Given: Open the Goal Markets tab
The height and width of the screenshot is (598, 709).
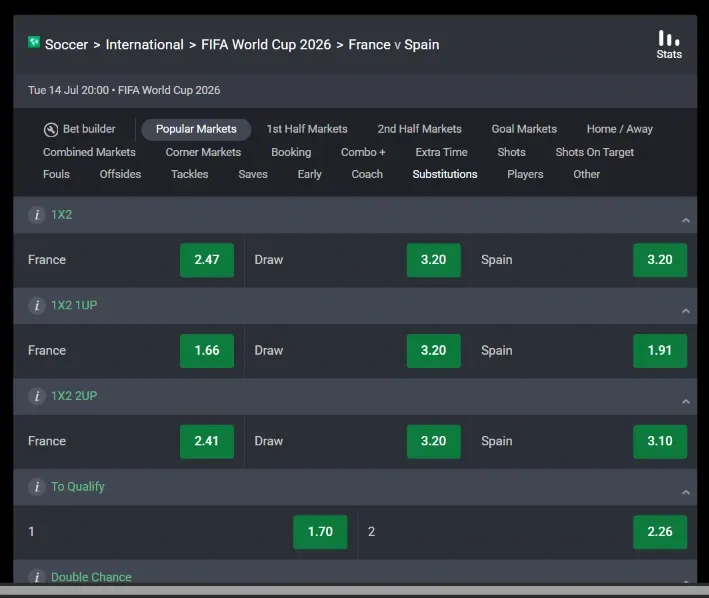Looking at the screenshot, I should pos(524,129).
